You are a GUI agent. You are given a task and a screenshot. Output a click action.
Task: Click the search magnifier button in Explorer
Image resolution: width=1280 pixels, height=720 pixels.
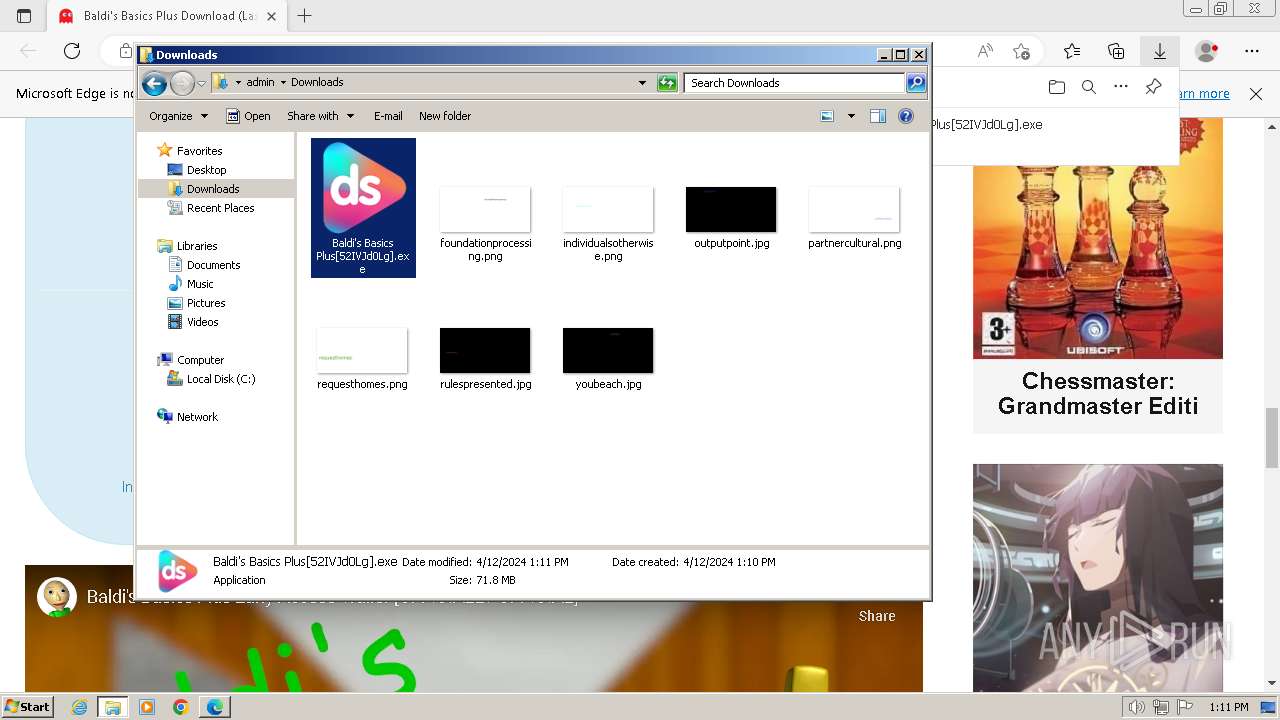(x=916, y=83)
